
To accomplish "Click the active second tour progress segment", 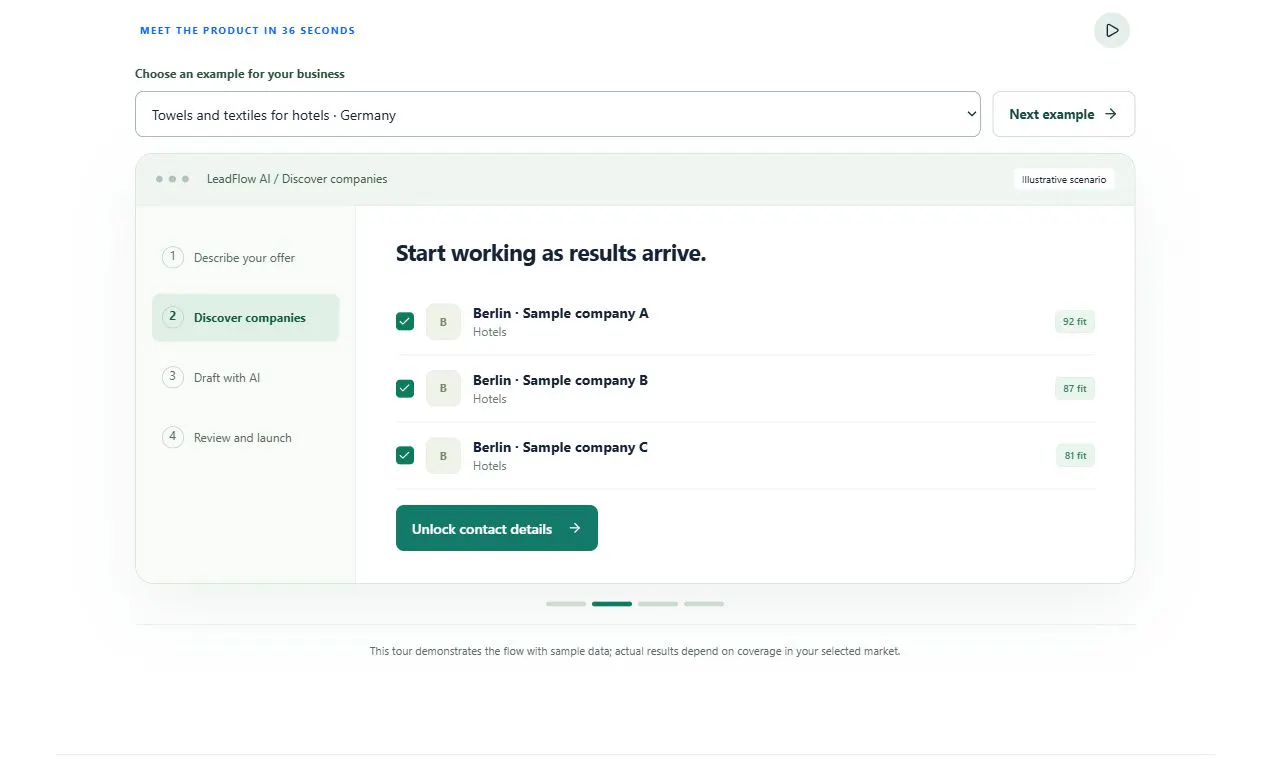I will click(x=612, y=604).
